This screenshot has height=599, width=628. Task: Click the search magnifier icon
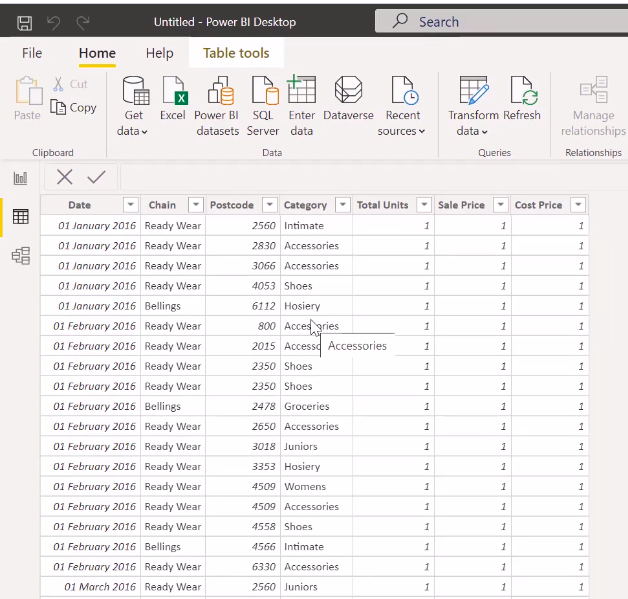[400, 20]
